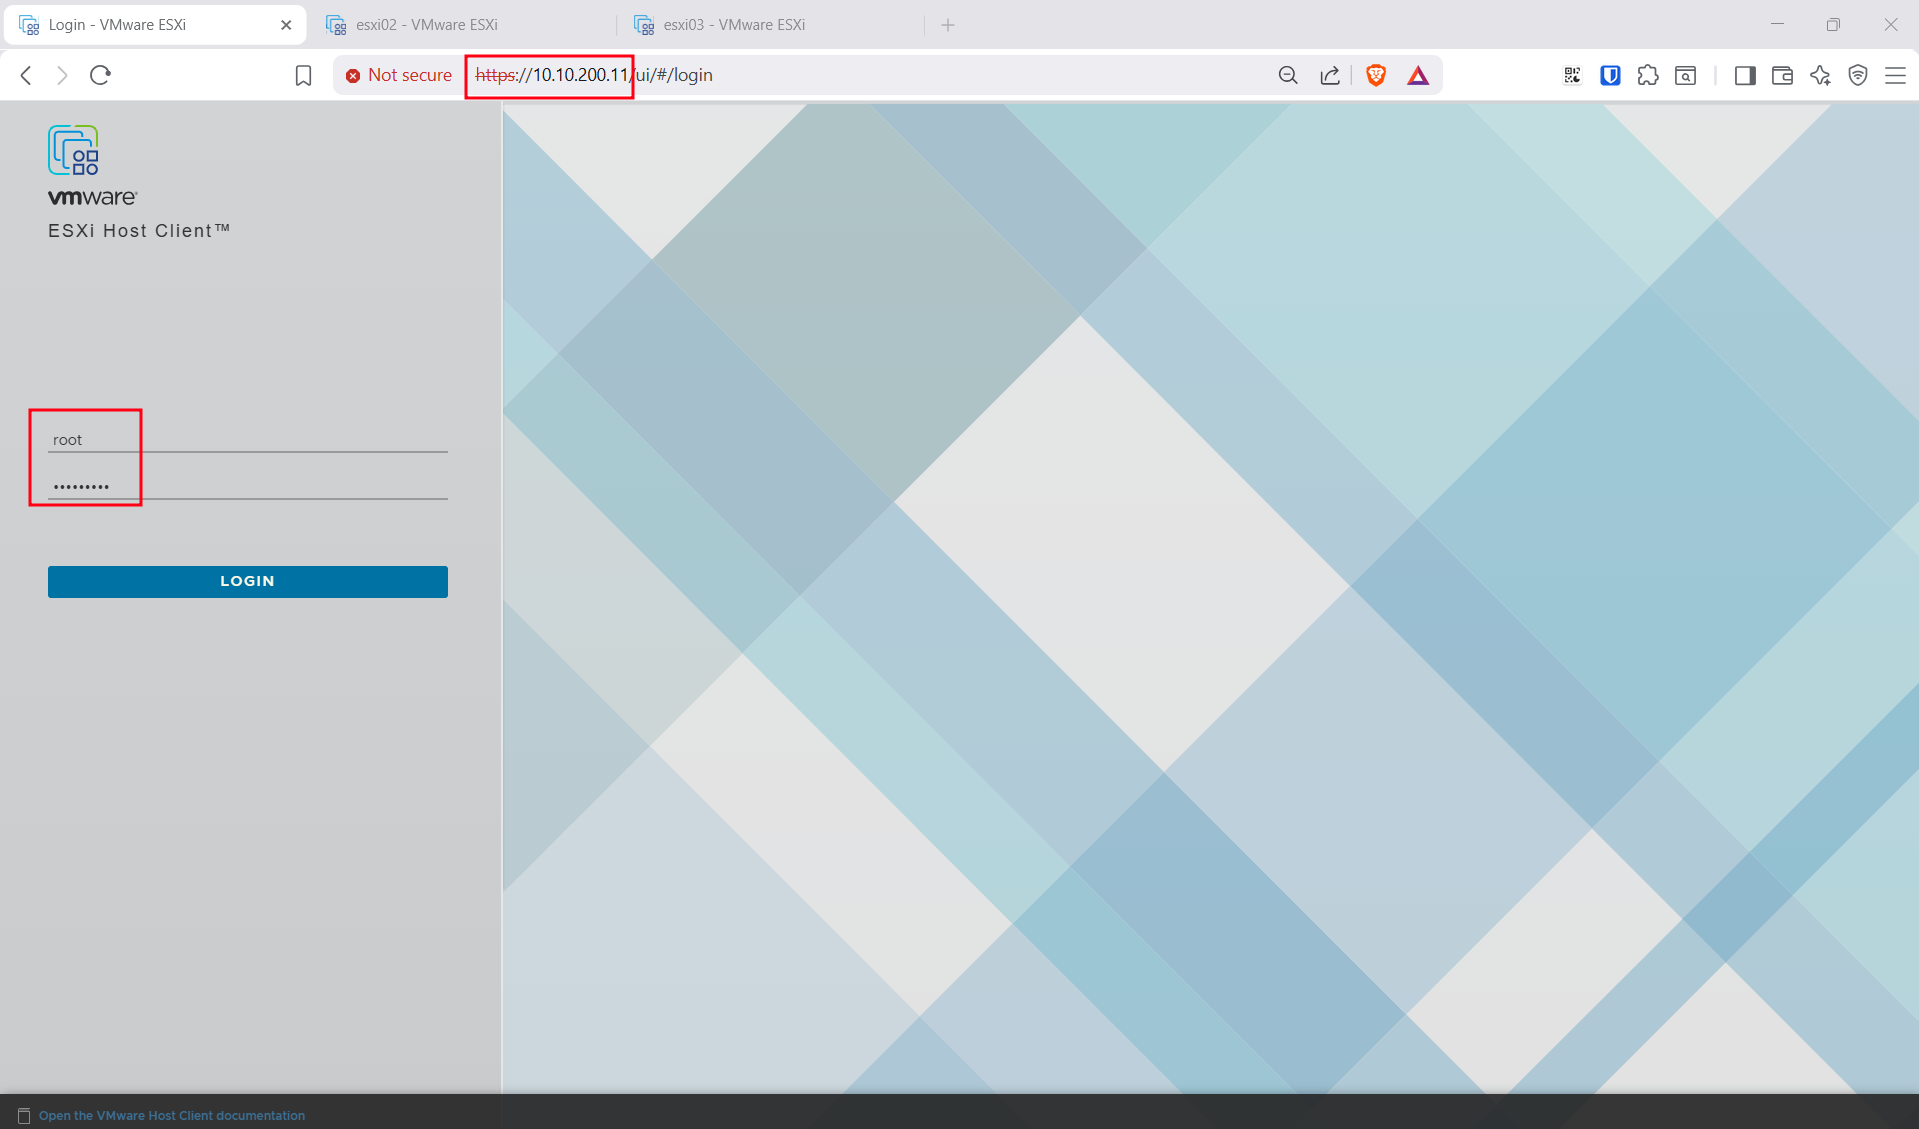Screen dimensions: 1919x1129
Task: Open the browser hamburger menu
Action: point(1895,75)
